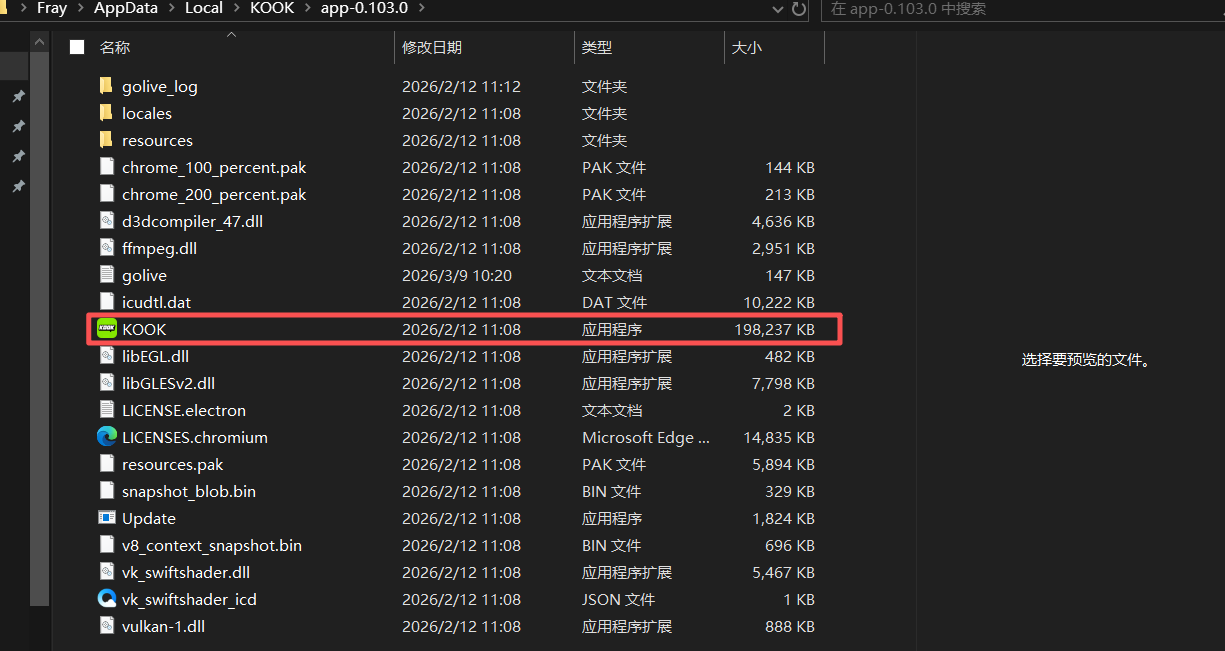
Task: Click the chrome_100_percent.pak file icon
Action: [107, 167]
